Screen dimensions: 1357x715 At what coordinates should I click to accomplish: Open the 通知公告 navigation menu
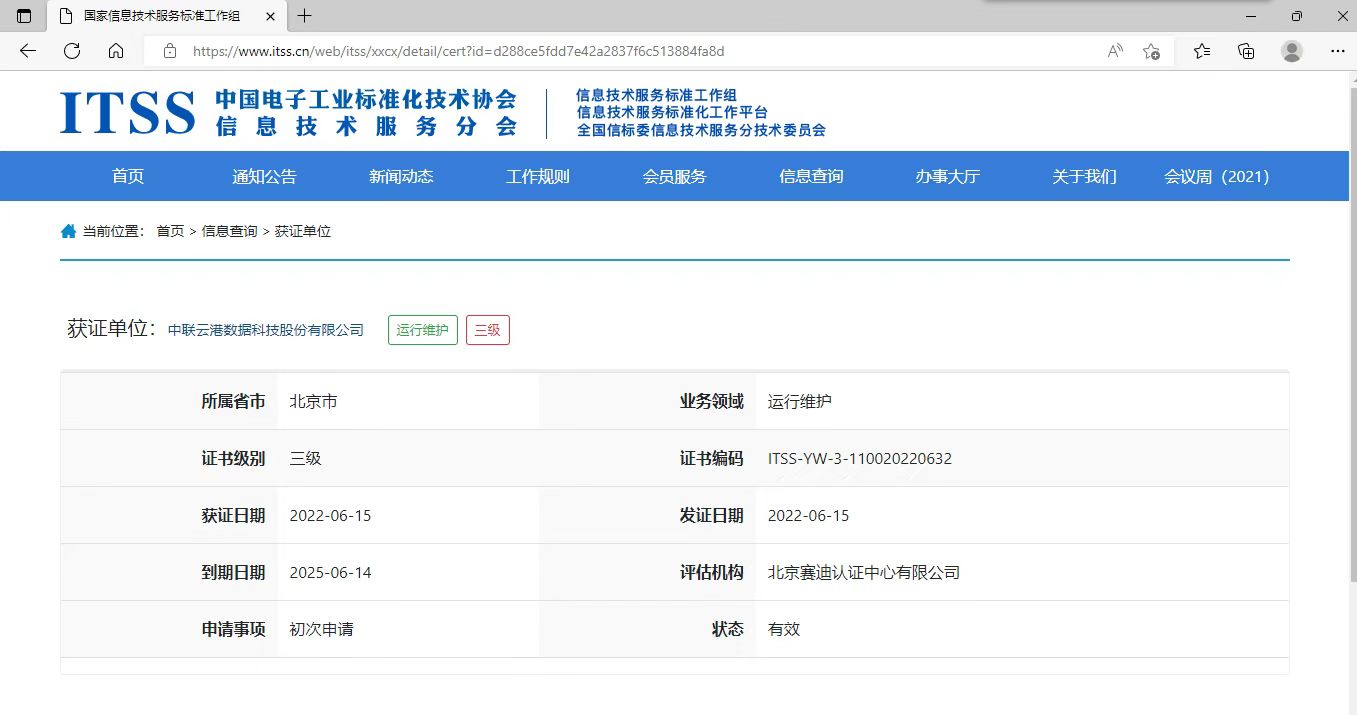click(x=265, y=176)
